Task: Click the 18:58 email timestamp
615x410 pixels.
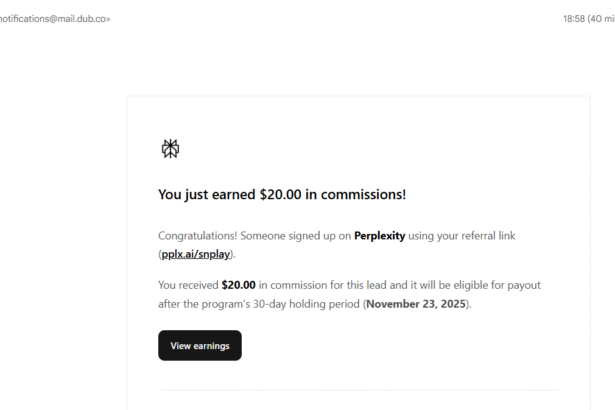Action: pyautogui.click(x=574, y=19)
